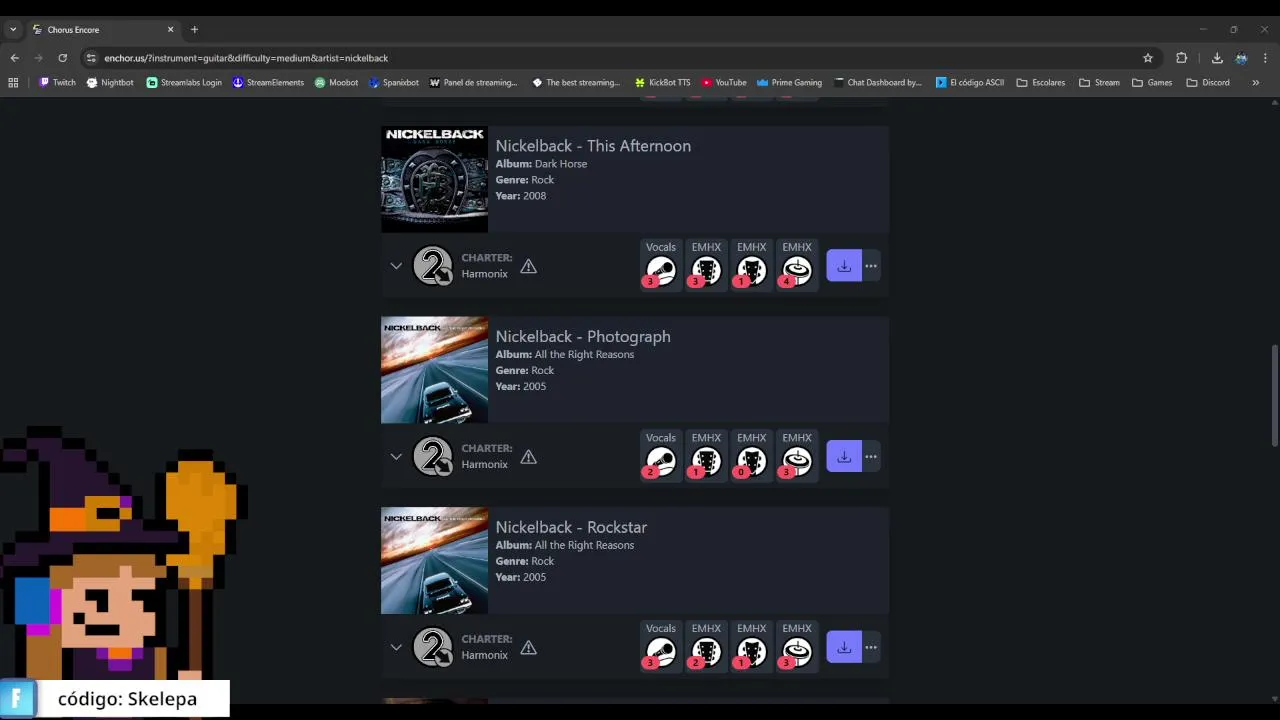This screenshot has width=1280, height=720.
Task: Download the Photograph chart
Action: pos(844,457)
